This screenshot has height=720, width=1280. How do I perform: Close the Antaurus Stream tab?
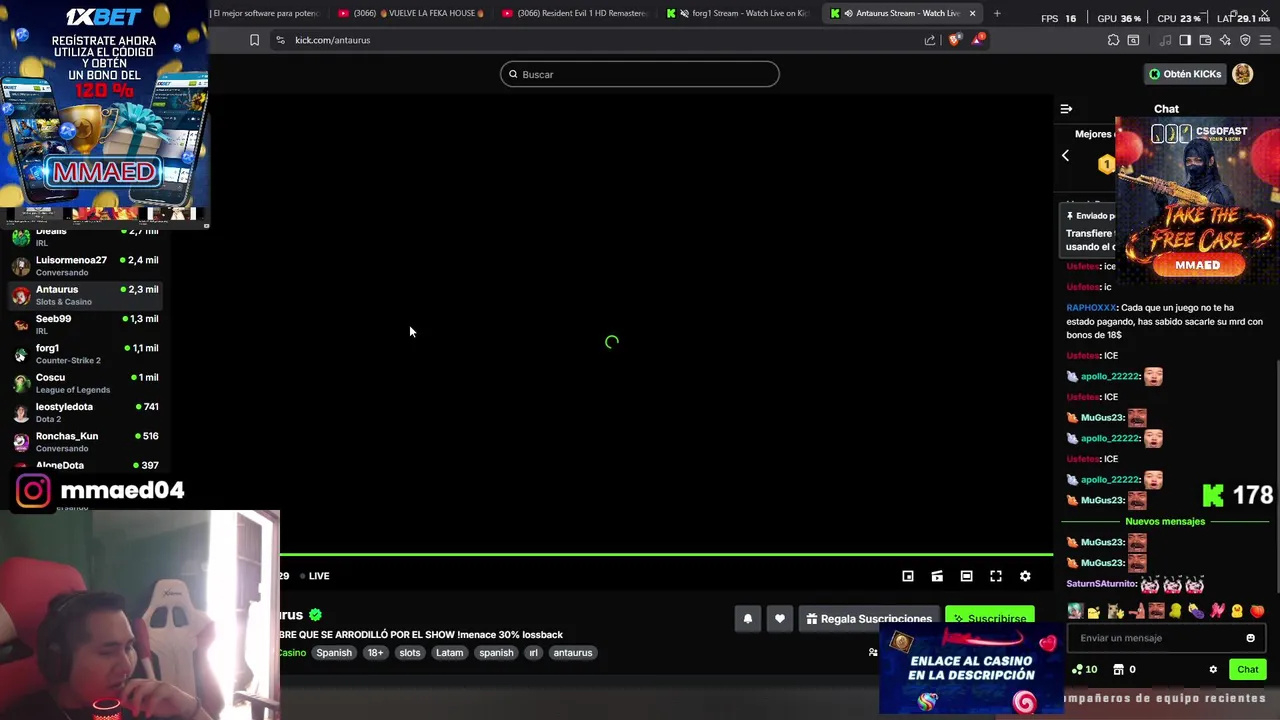pyautogui.click(x=972, y=13)
